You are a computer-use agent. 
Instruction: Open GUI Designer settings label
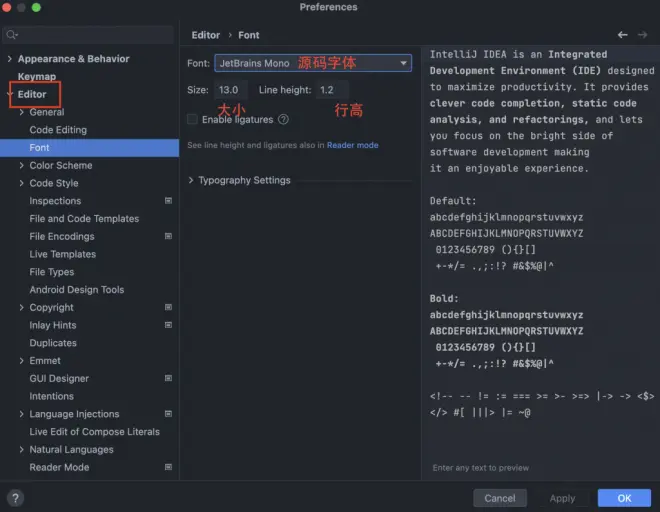coord(59,379)
